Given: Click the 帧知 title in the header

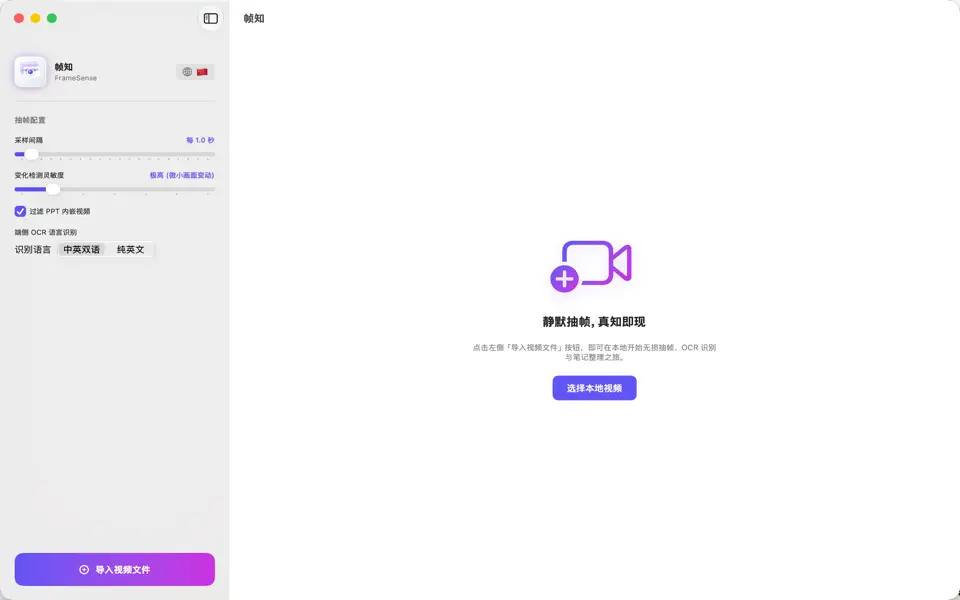Looking at the screenshot, I should point(254,18).
